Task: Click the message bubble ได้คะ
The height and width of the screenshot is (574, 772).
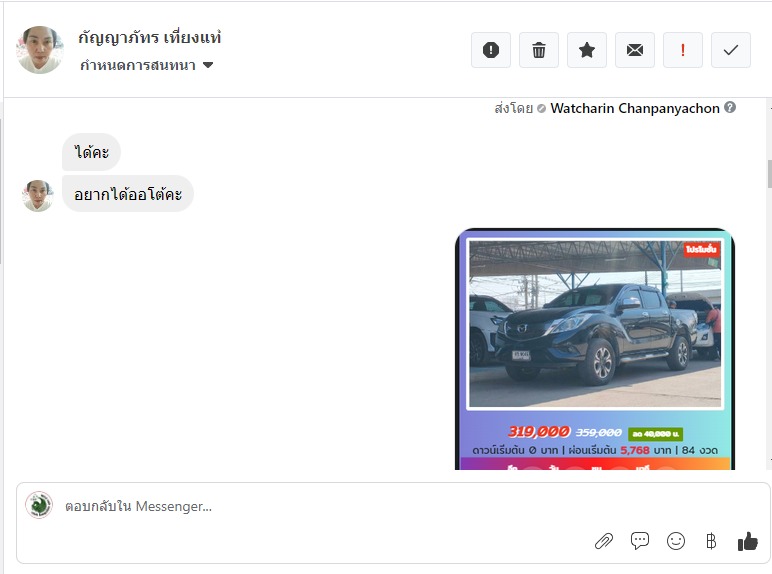Action: click(x=92, y=152)
